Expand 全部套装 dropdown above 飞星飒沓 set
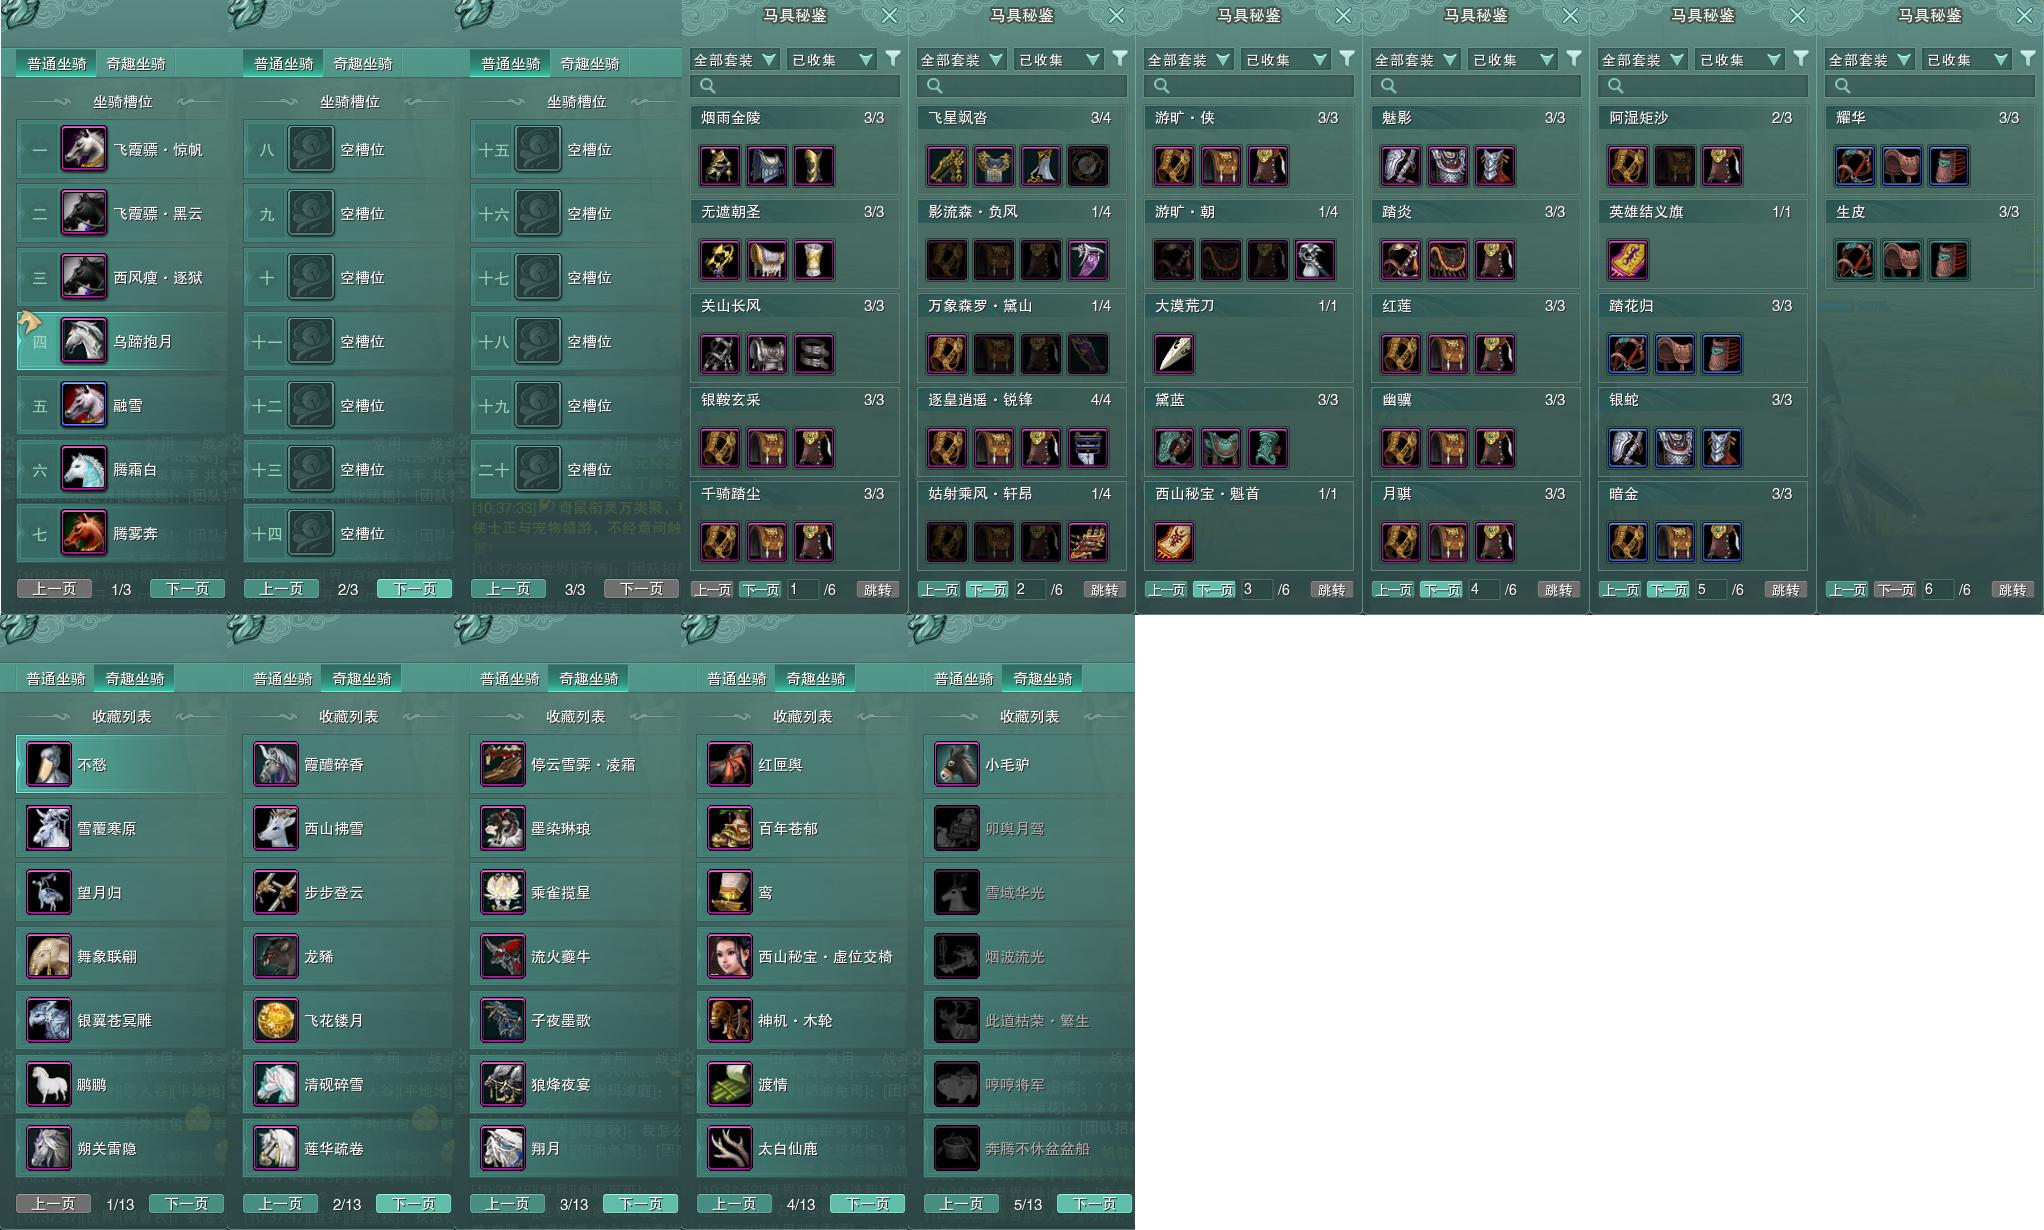The width and height of the screenshot is (2044, 1230). pyautogui.click(x=962, y=60)
